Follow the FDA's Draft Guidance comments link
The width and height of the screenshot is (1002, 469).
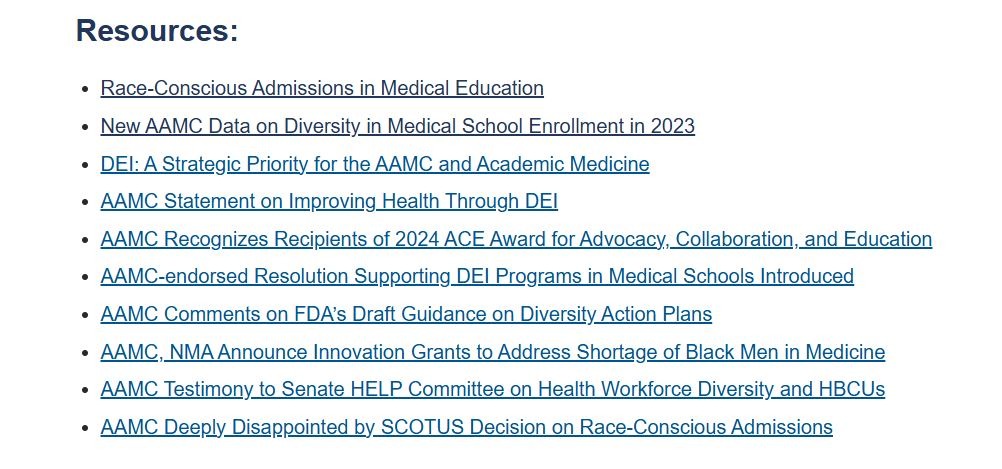406,314
